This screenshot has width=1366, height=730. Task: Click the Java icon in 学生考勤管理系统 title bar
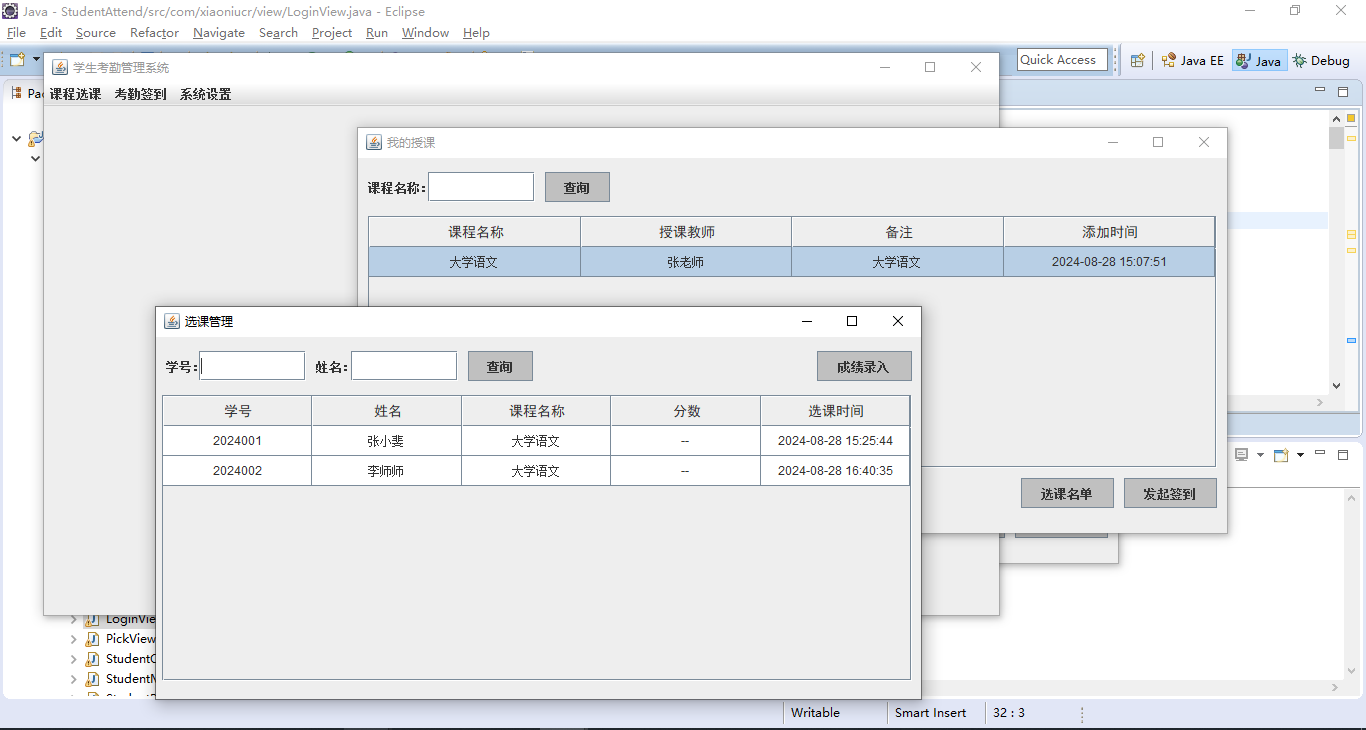(x=60, y=67)
